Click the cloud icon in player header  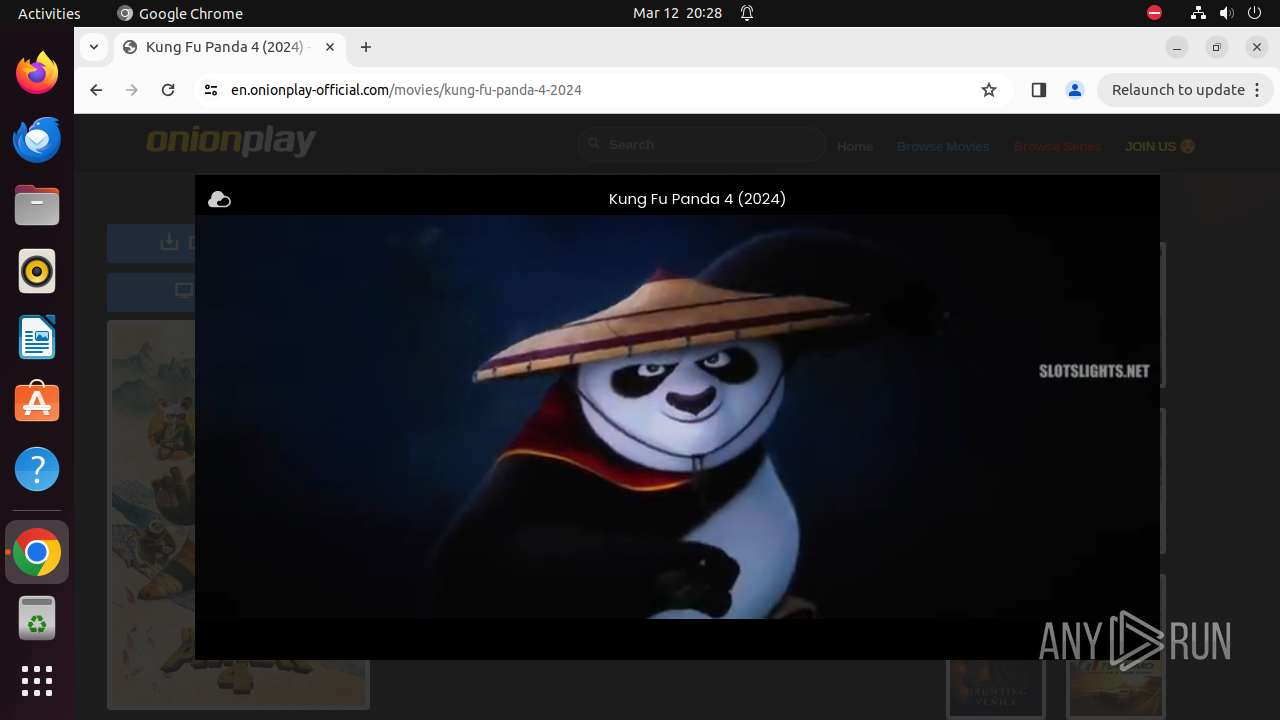pyautogui.click(x=219, y=200)
